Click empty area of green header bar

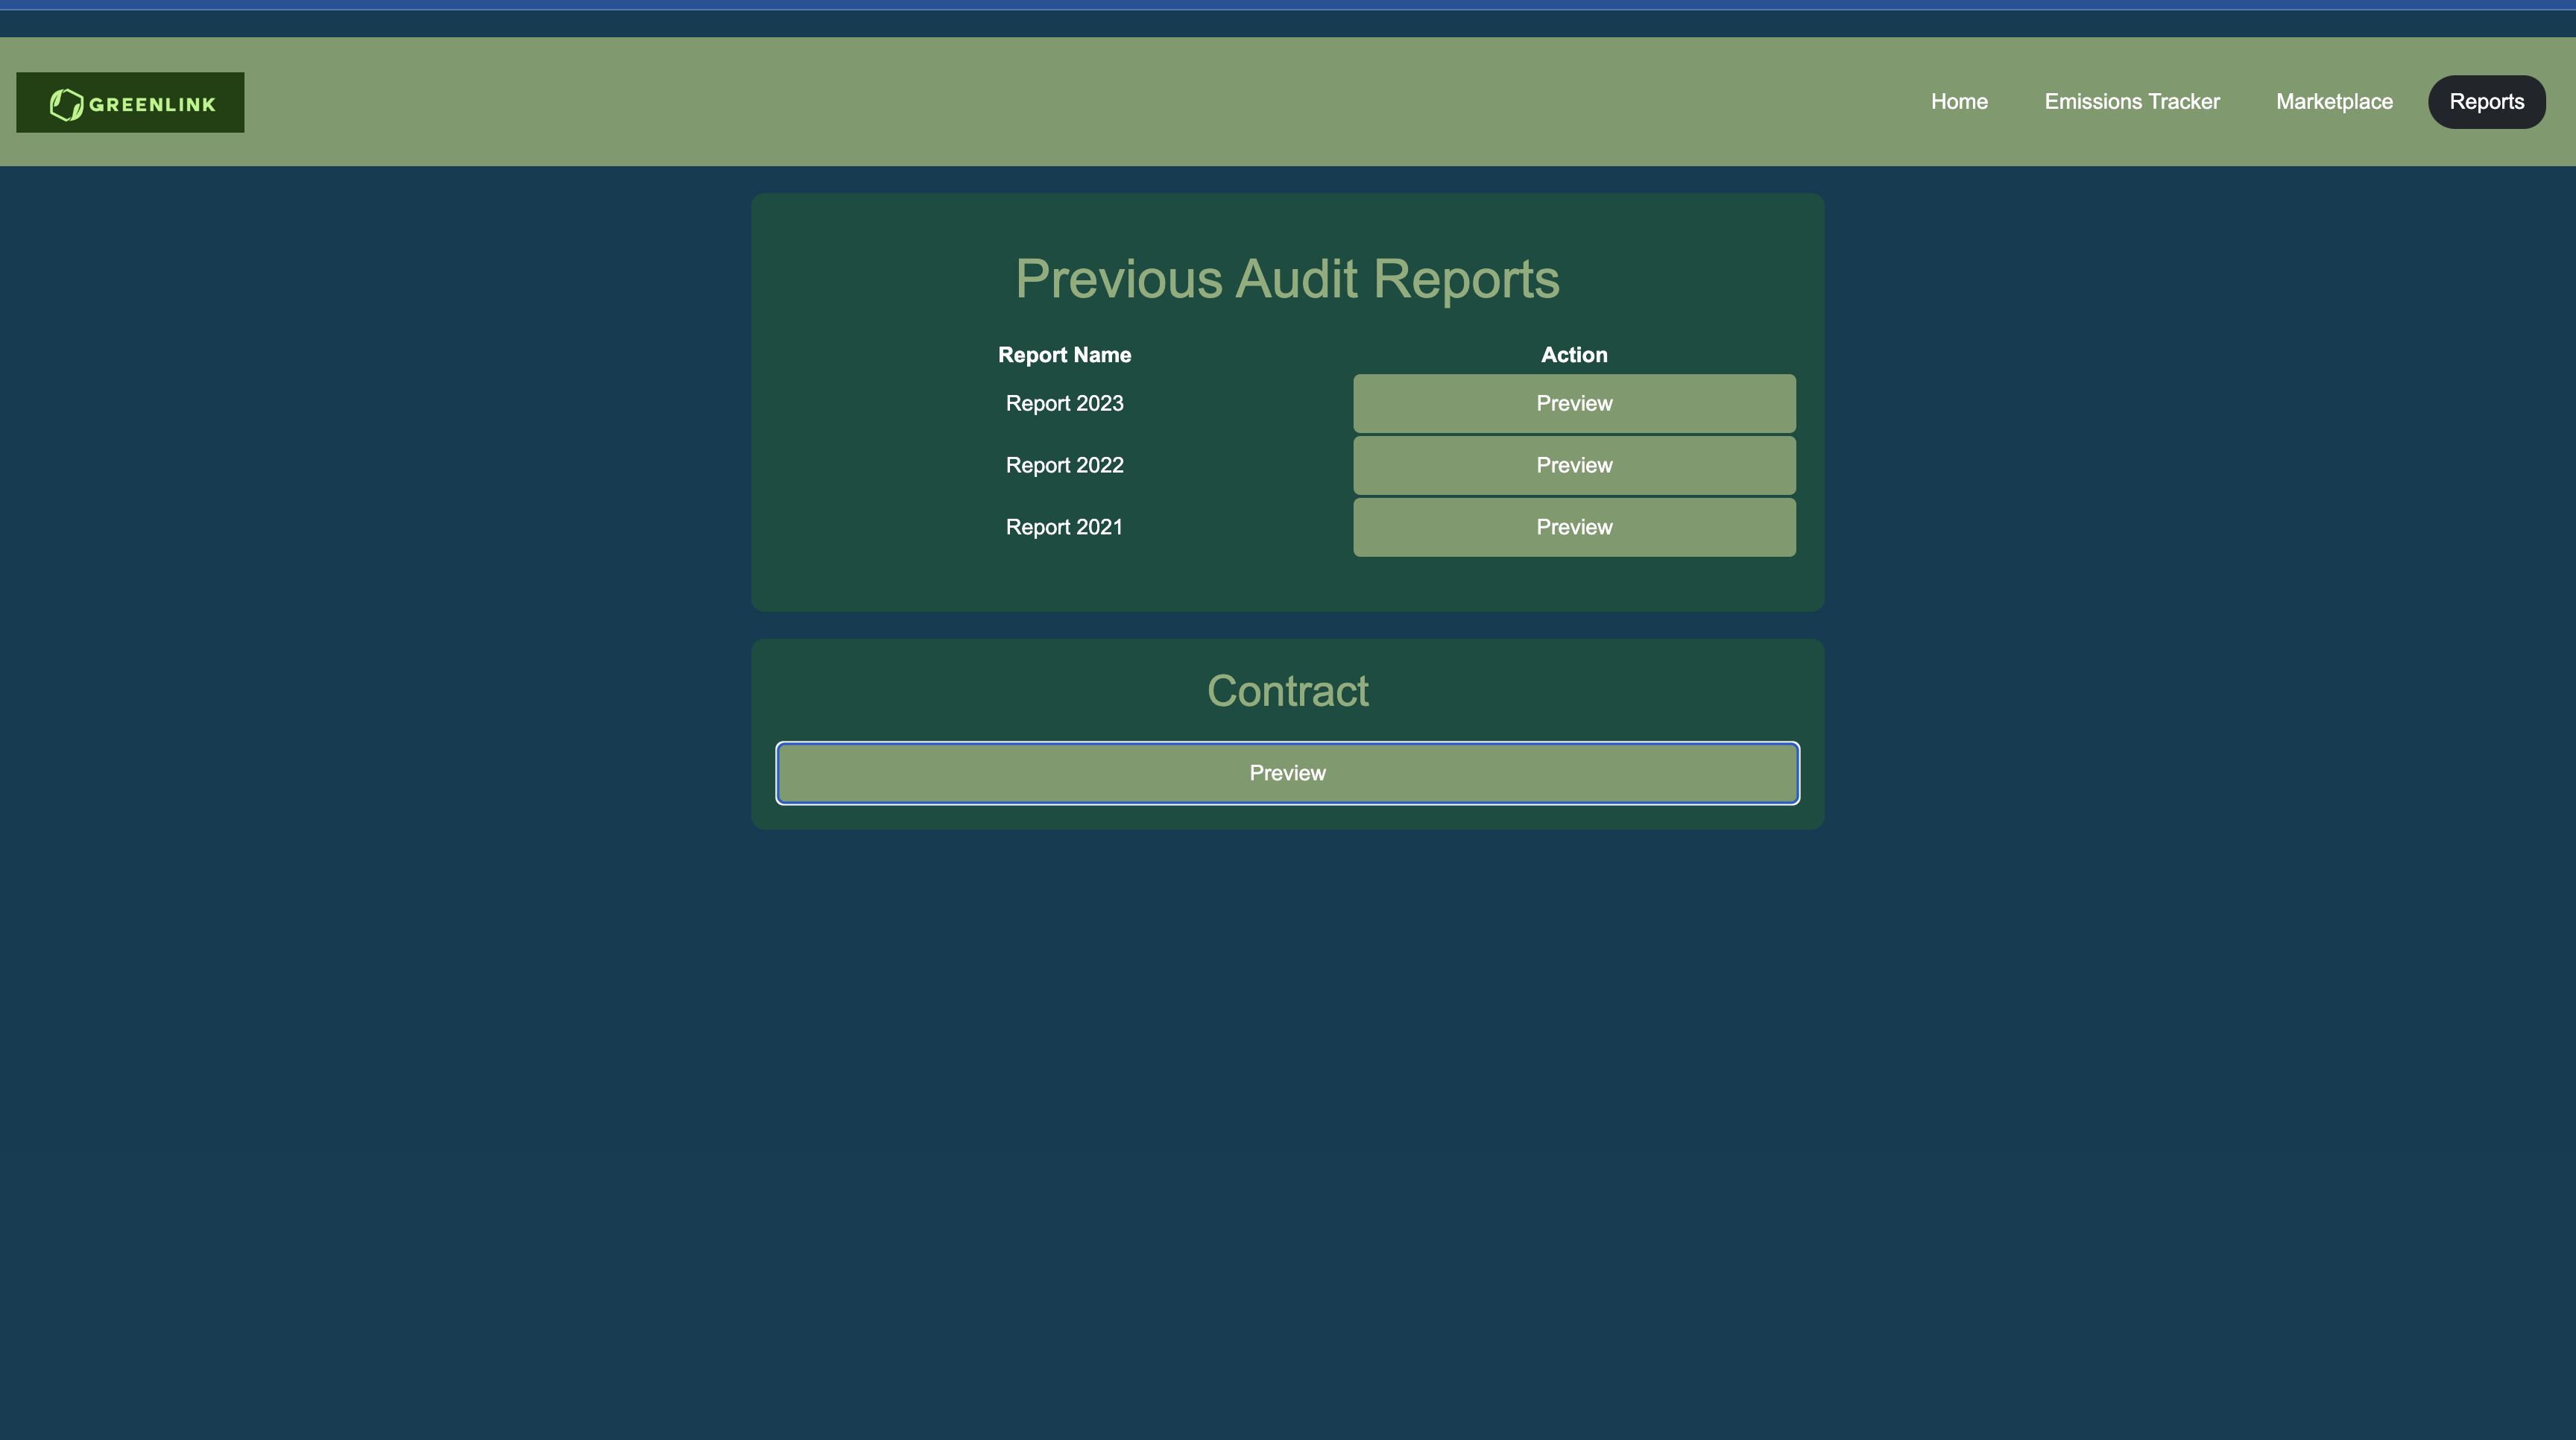coord(1000,102)
